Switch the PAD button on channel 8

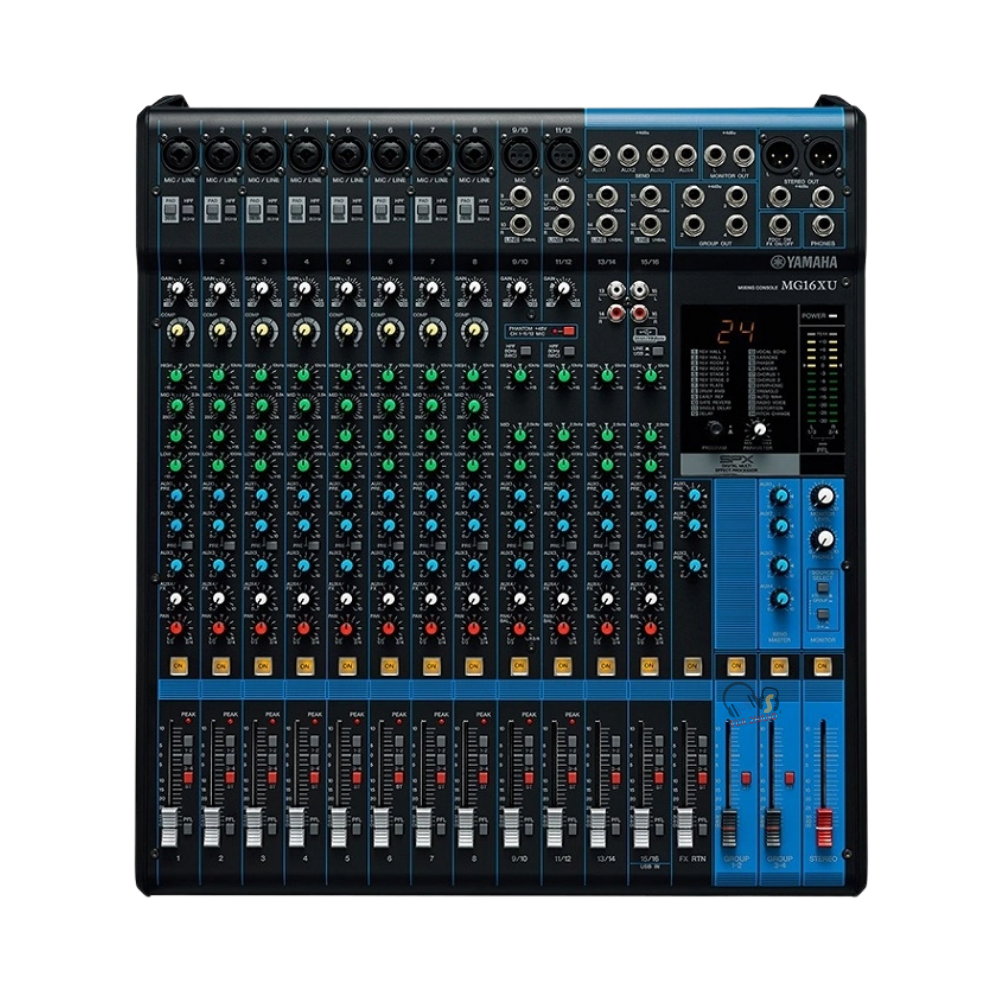(x=466, y=209)
